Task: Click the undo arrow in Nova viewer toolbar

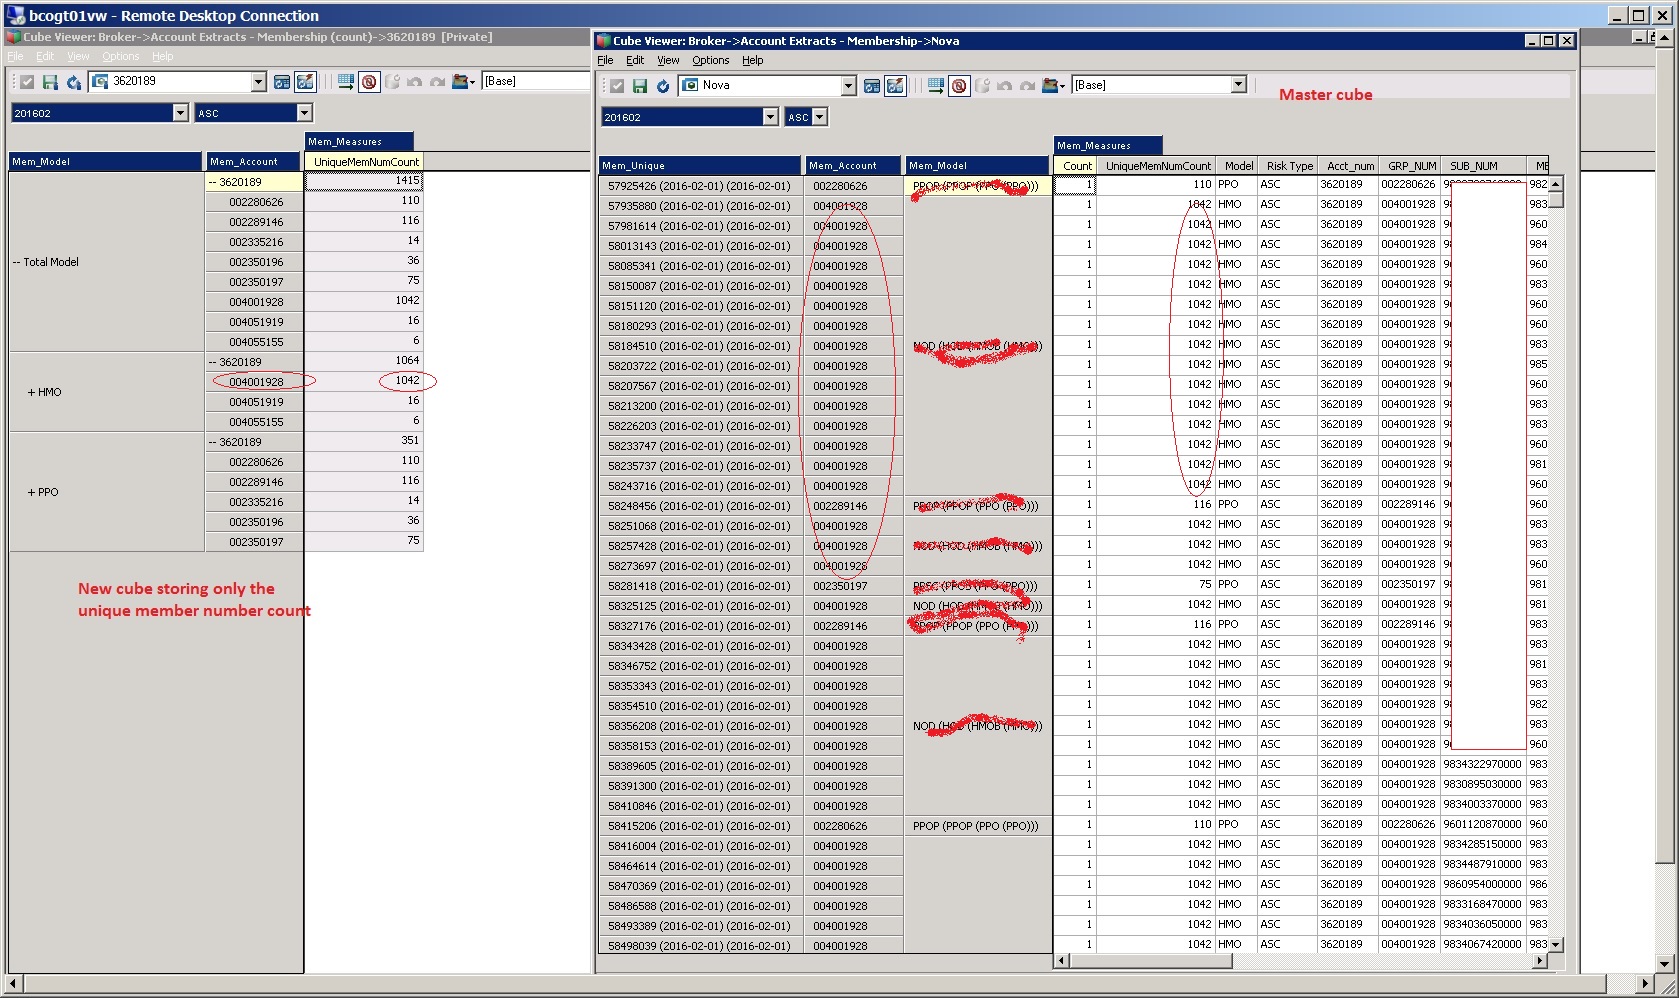Action: coord(1005,86)
